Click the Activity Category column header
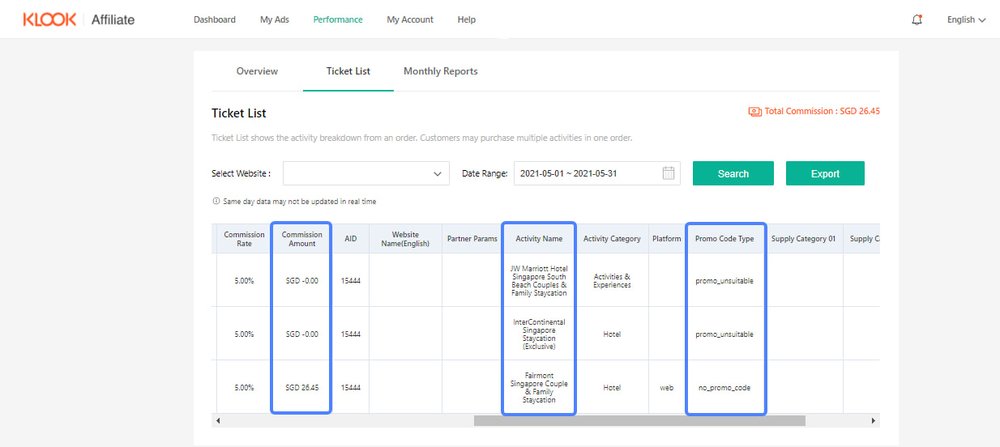Screen dimensions: 1000x447 [x=612, y=239]
